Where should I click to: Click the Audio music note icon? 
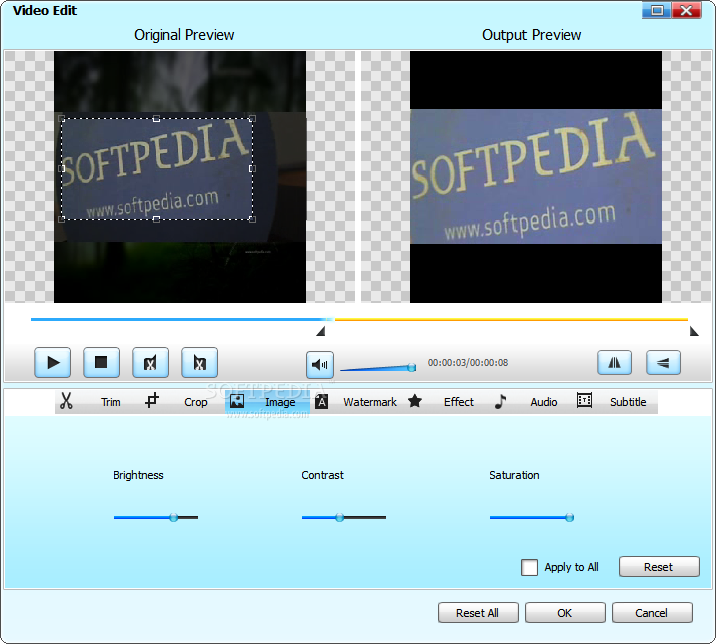pos(500,401)
